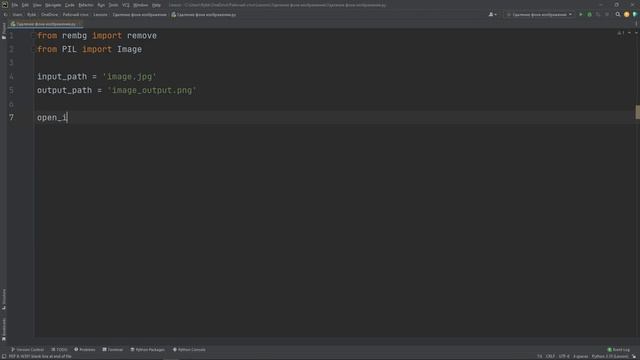This screenshot has width=640, height=360.
Task: Open the run configuration dropdown
Action: [x=539, y=15]
